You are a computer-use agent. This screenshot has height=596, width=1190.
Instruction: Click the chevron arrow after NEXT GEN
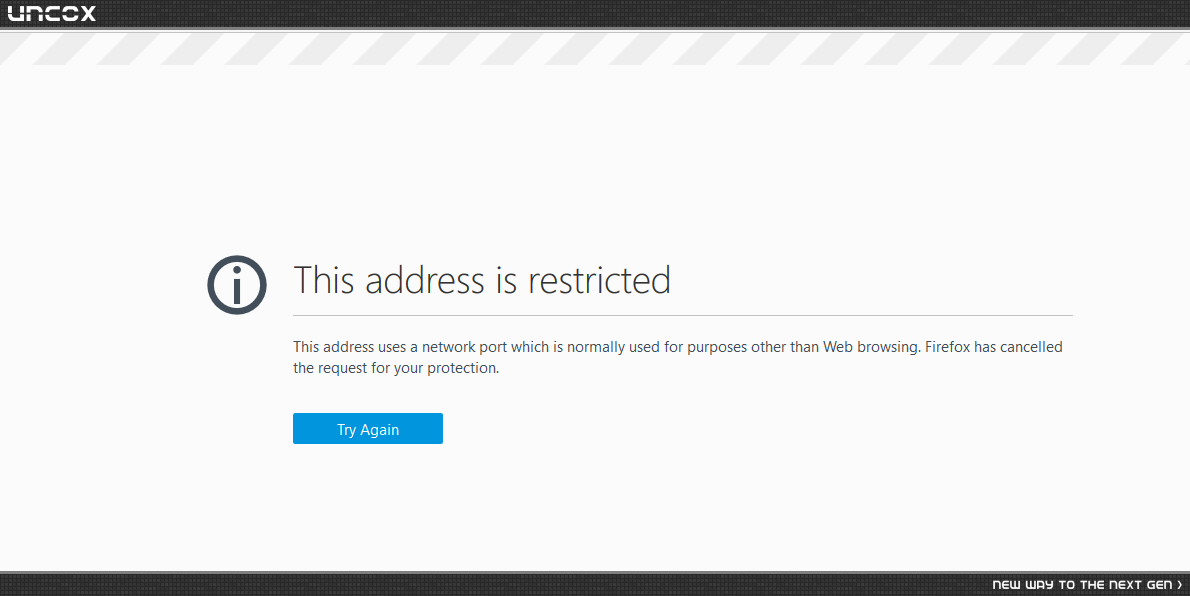(x=1179, y=585)
